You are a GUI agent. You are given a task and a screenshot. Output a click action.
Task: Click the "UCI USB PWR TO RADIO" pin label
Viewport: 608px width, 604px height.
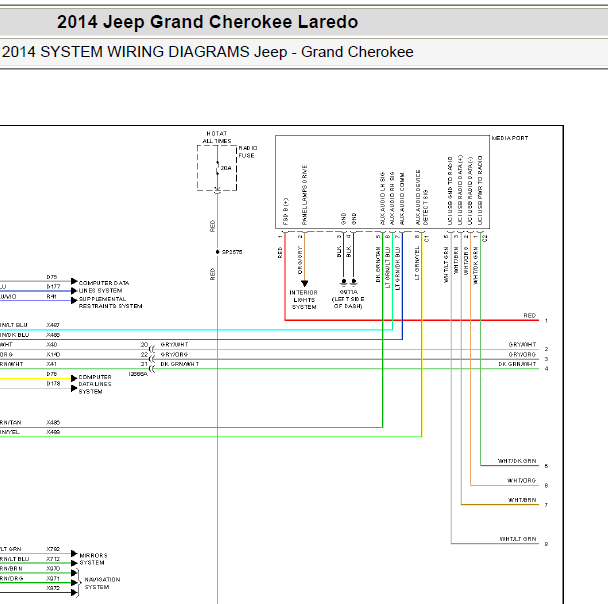[x=480, y=190]
